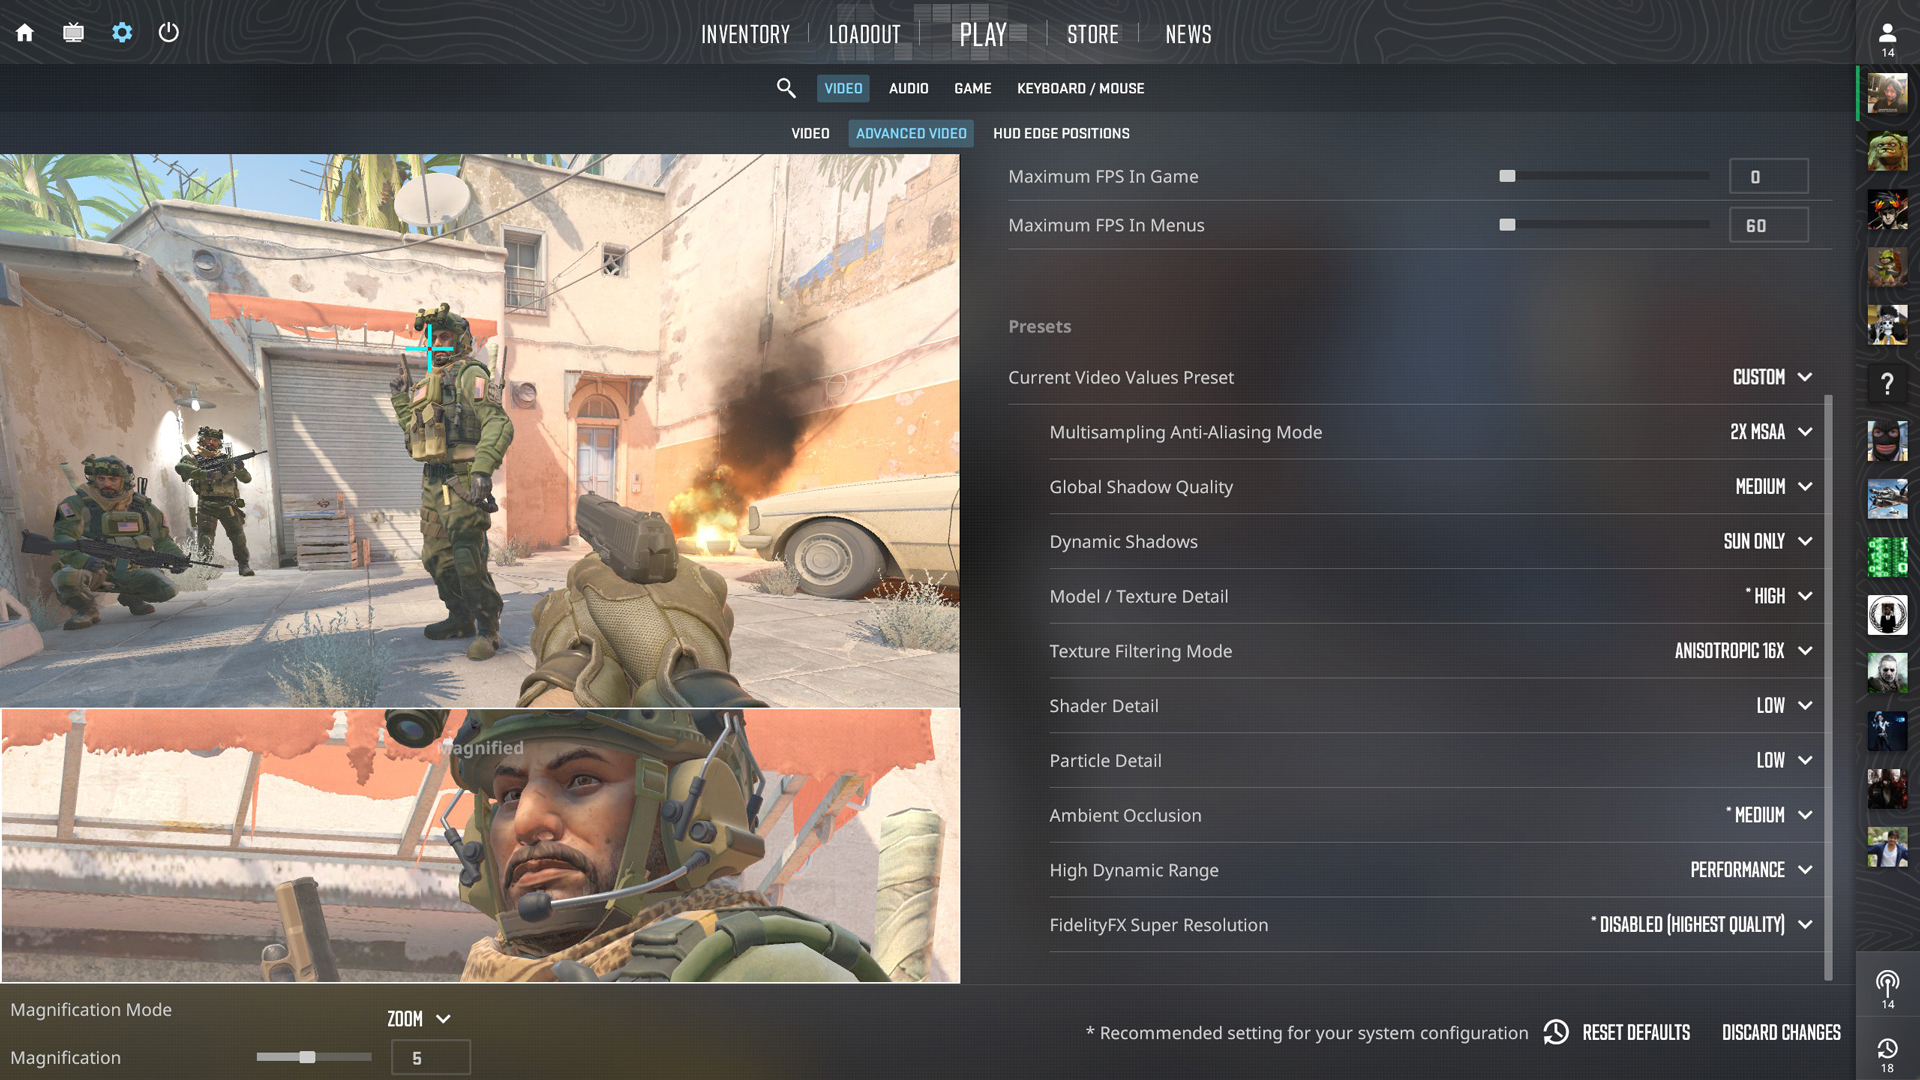Click Maximum FPS In Game value field
The image size is (1920, 1080).
[x=1768, y=176]
